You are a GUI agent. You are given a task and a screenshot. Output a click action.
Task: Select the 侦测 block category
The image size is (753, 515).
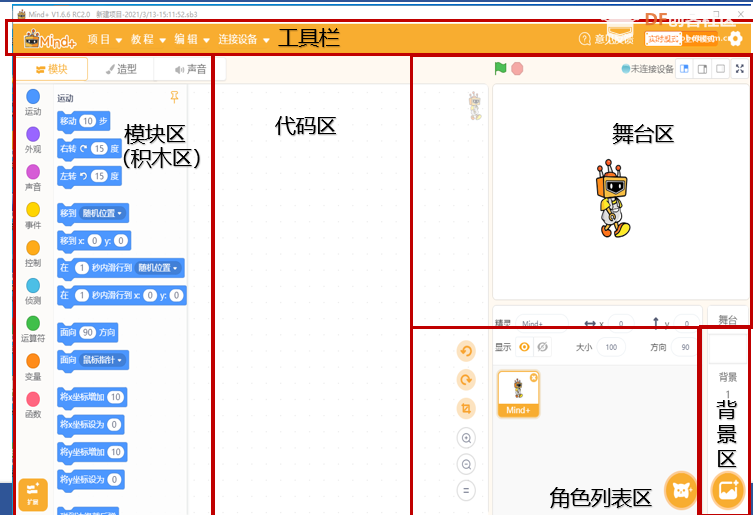pyautogui.click(x=33, y=292)
